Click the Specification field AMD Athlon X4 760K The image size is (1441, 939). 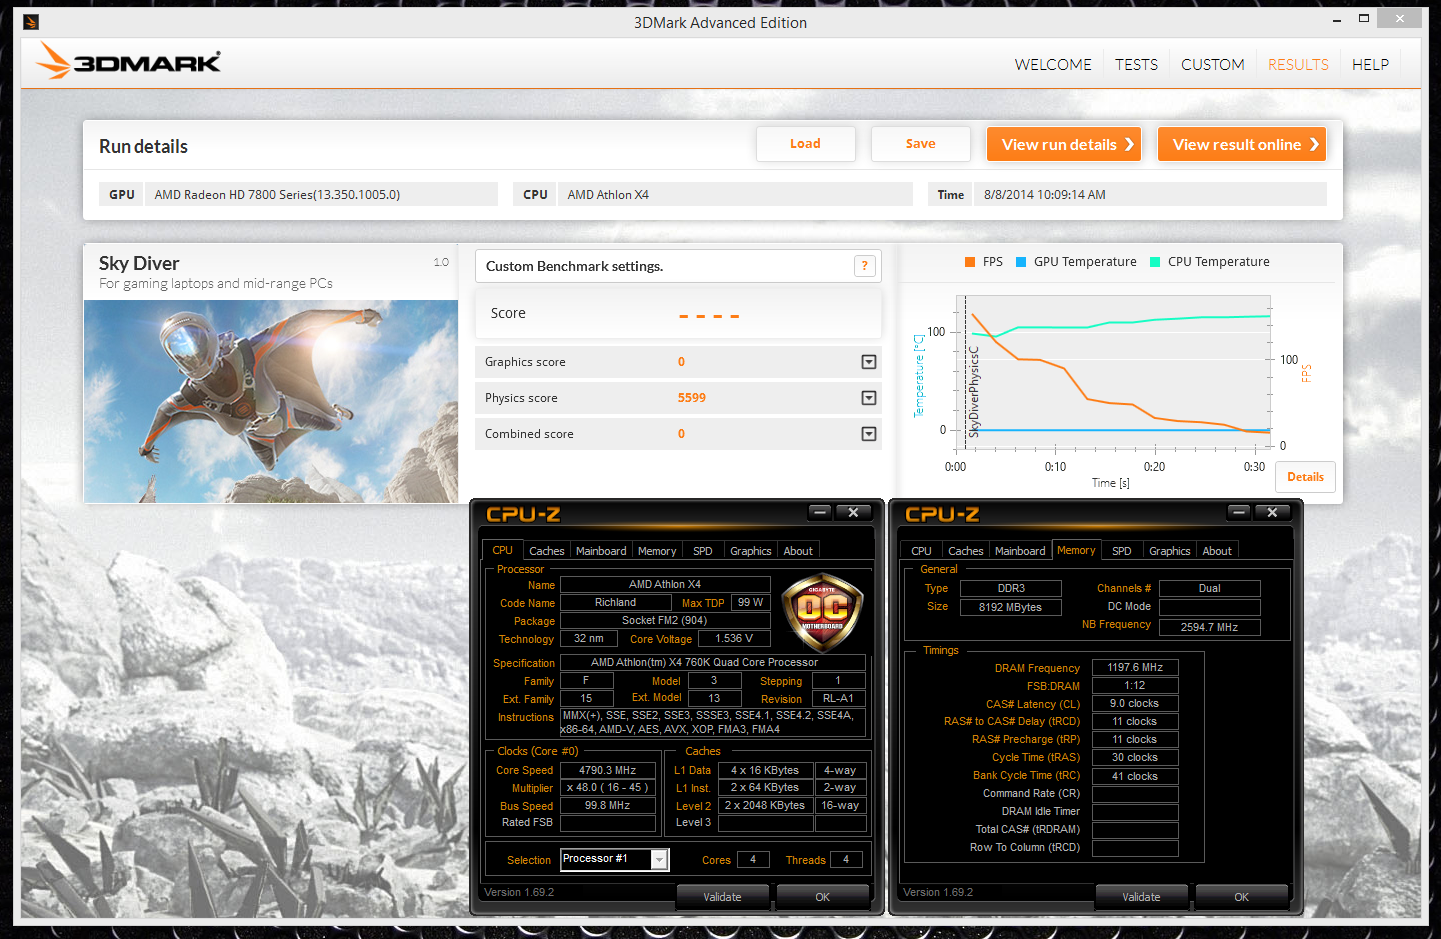coord(713,662)
